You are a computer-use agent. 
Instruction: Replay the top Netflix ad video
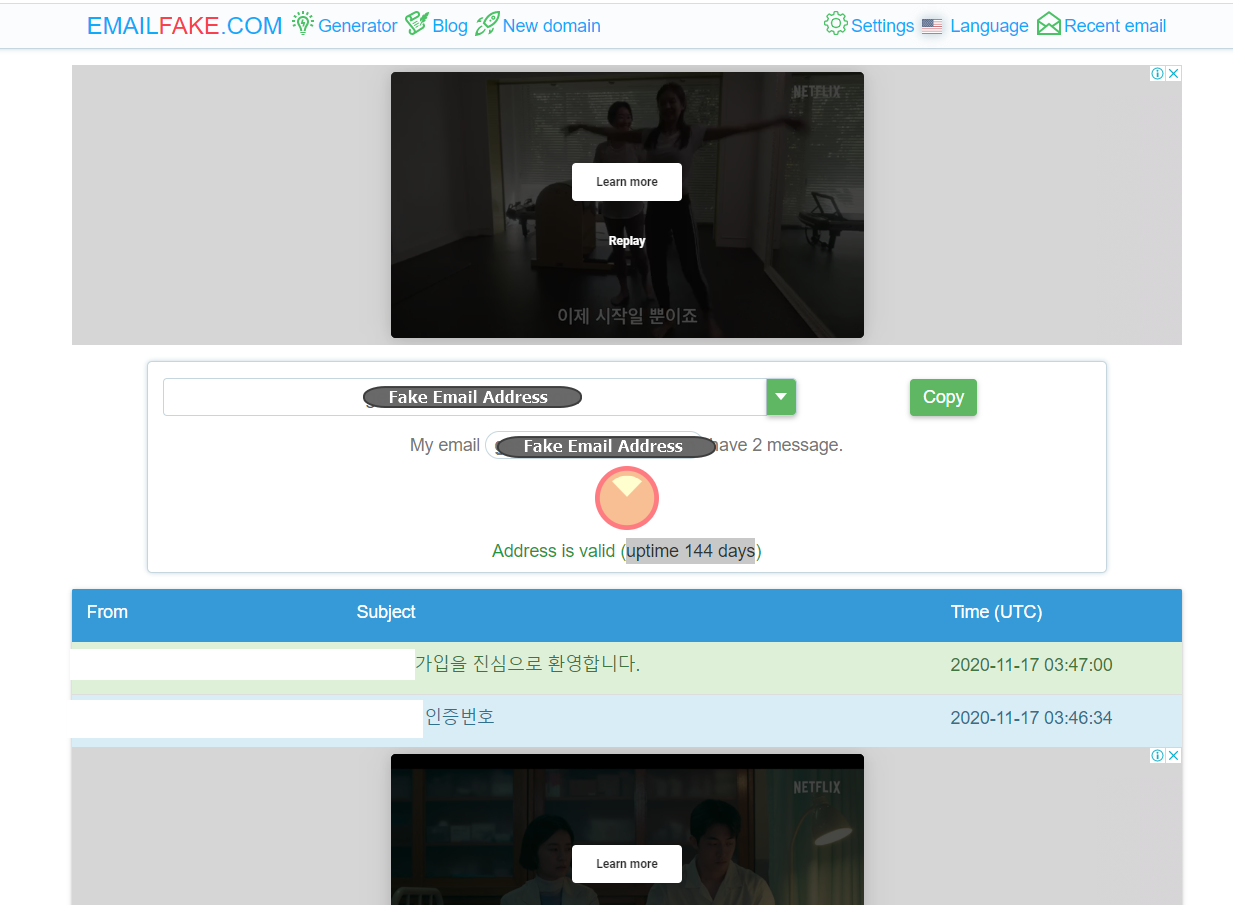coord(627,241)
